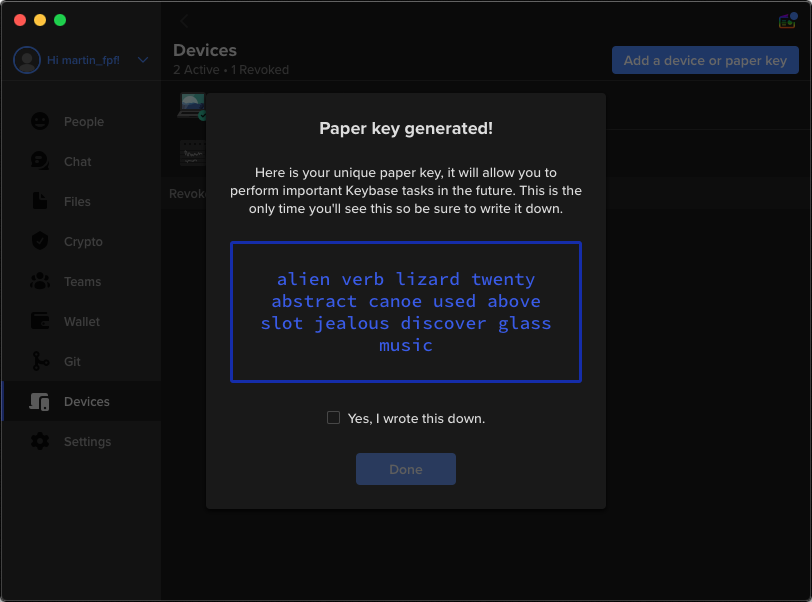Open the Teams icon in the sidebar

40,281
